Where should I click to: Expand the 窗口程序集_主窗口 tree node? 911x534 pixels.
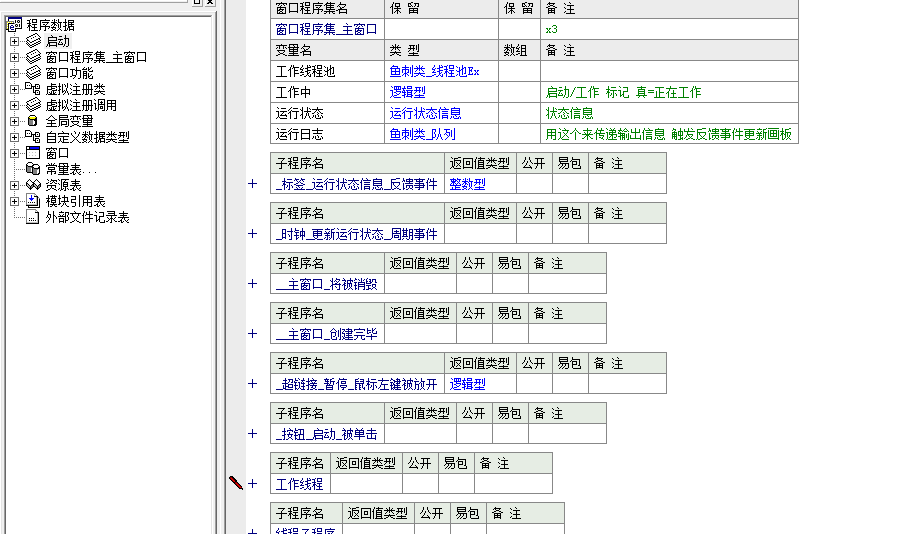coord(15,57)
